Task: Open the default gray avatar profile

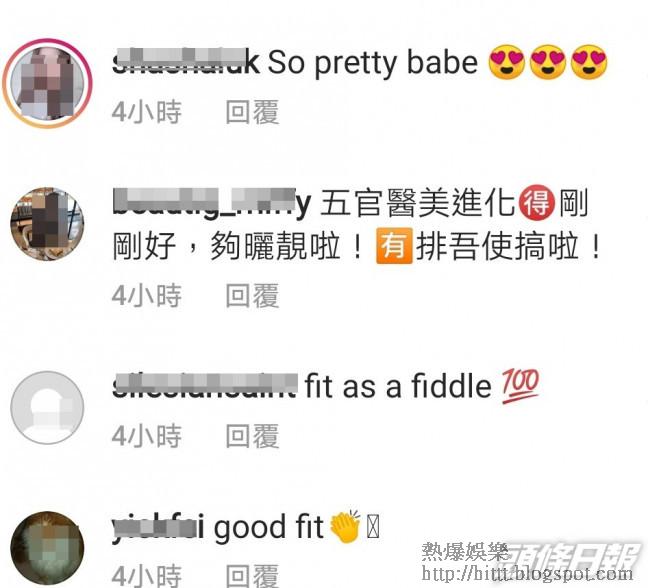Action: coord(47,407)
